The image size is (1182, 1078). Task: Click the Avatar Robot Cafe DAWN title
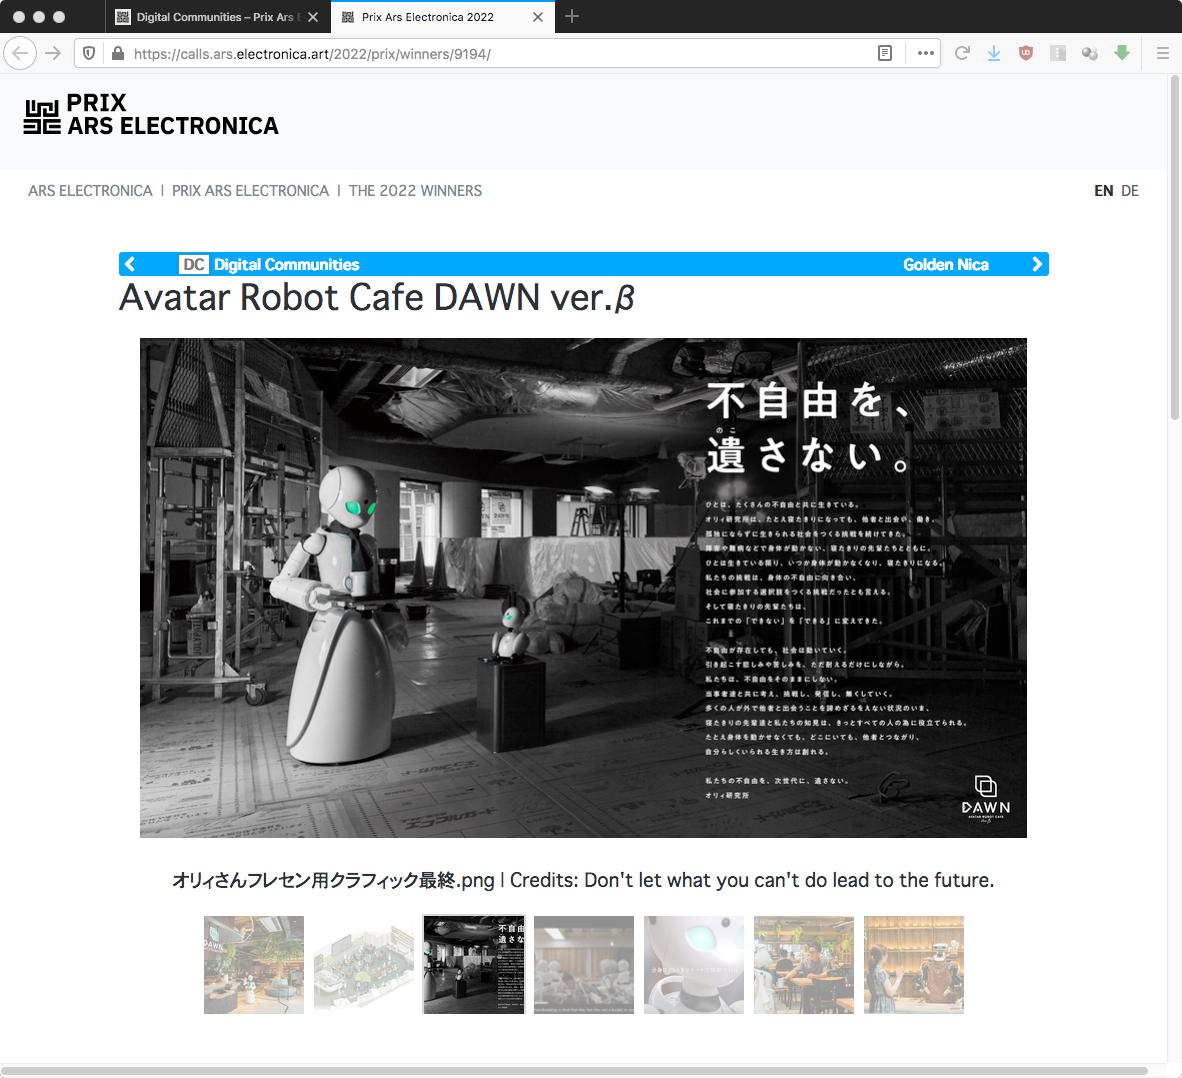tap(377, 297)
